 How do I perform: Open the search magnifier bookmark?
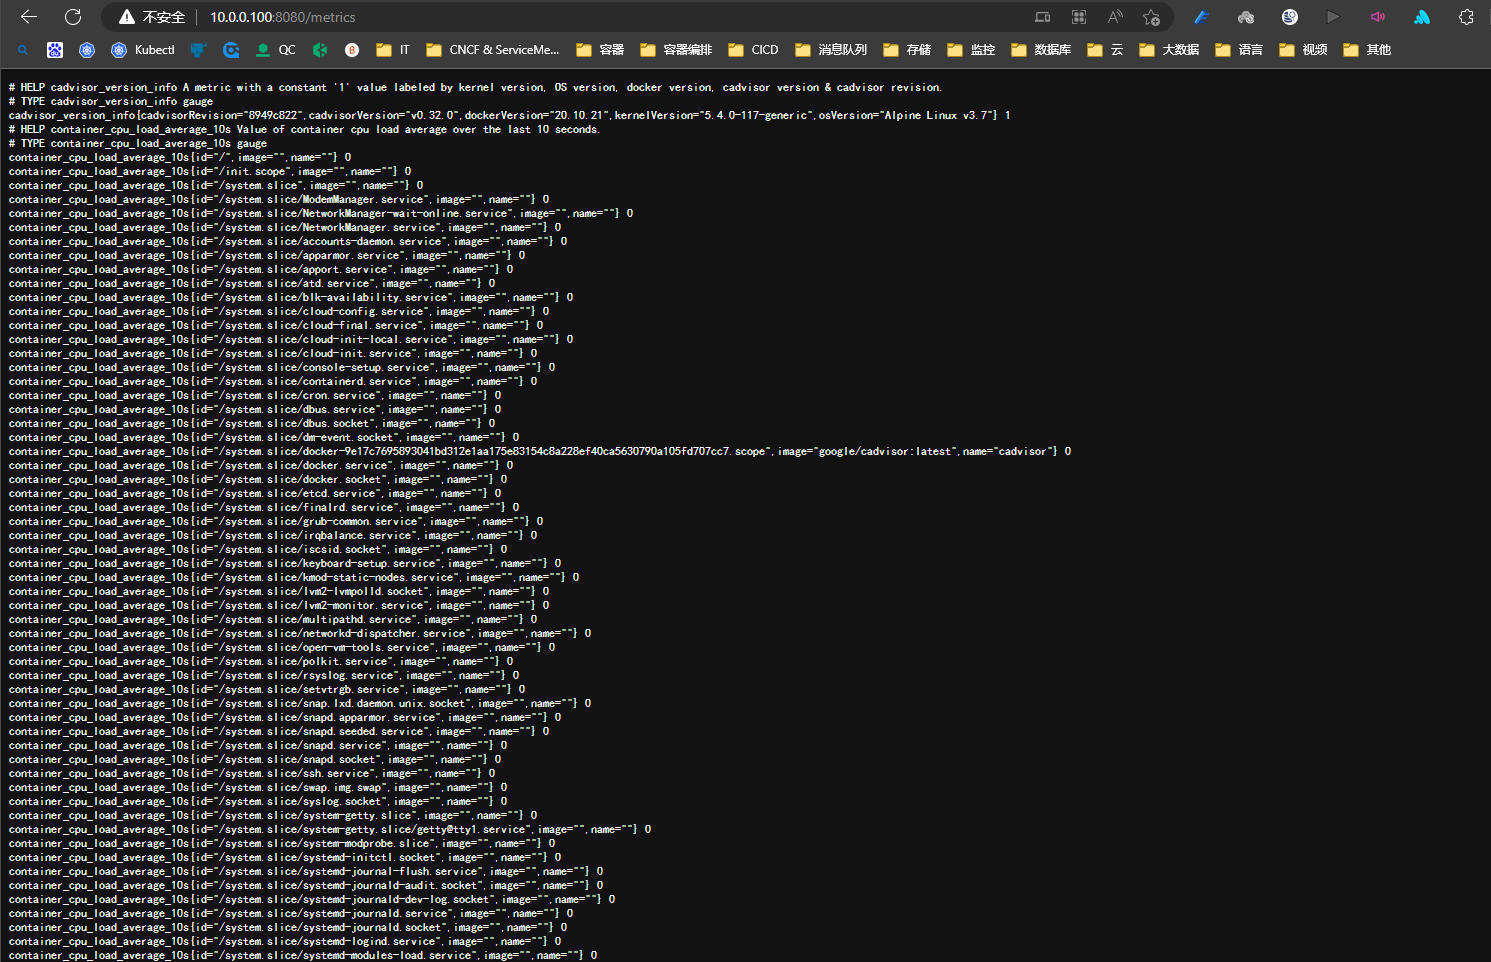coord(23,49)
